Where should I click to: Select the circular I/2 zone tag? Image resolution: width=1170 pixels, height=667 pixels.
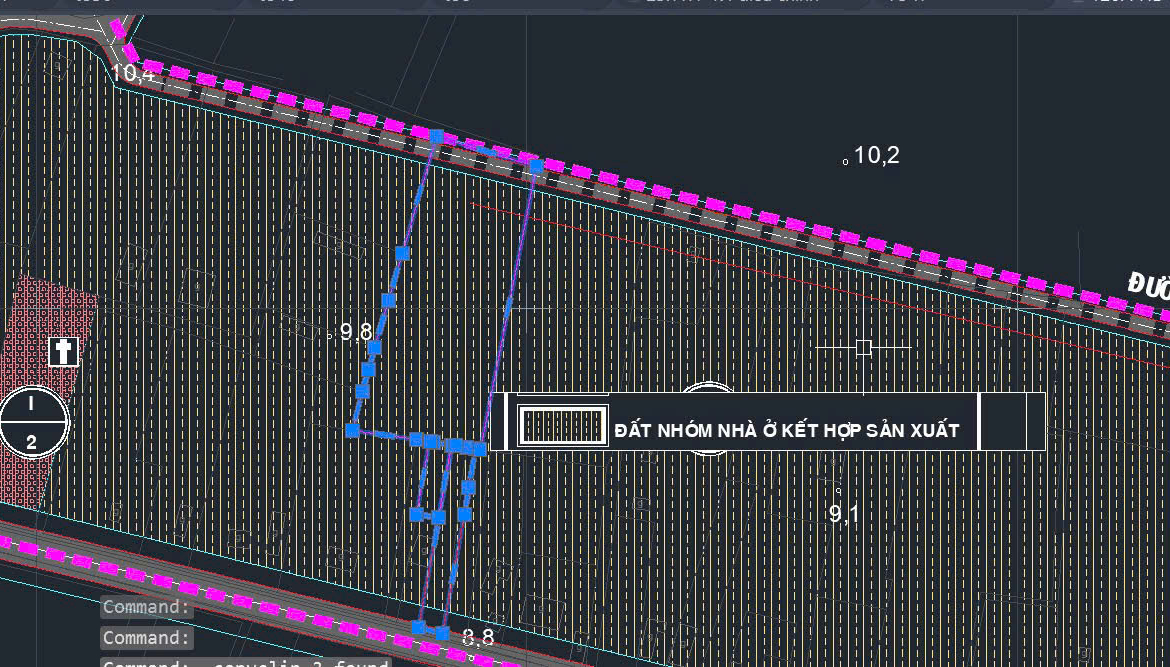pyautogui.click(x=32, y=422)
